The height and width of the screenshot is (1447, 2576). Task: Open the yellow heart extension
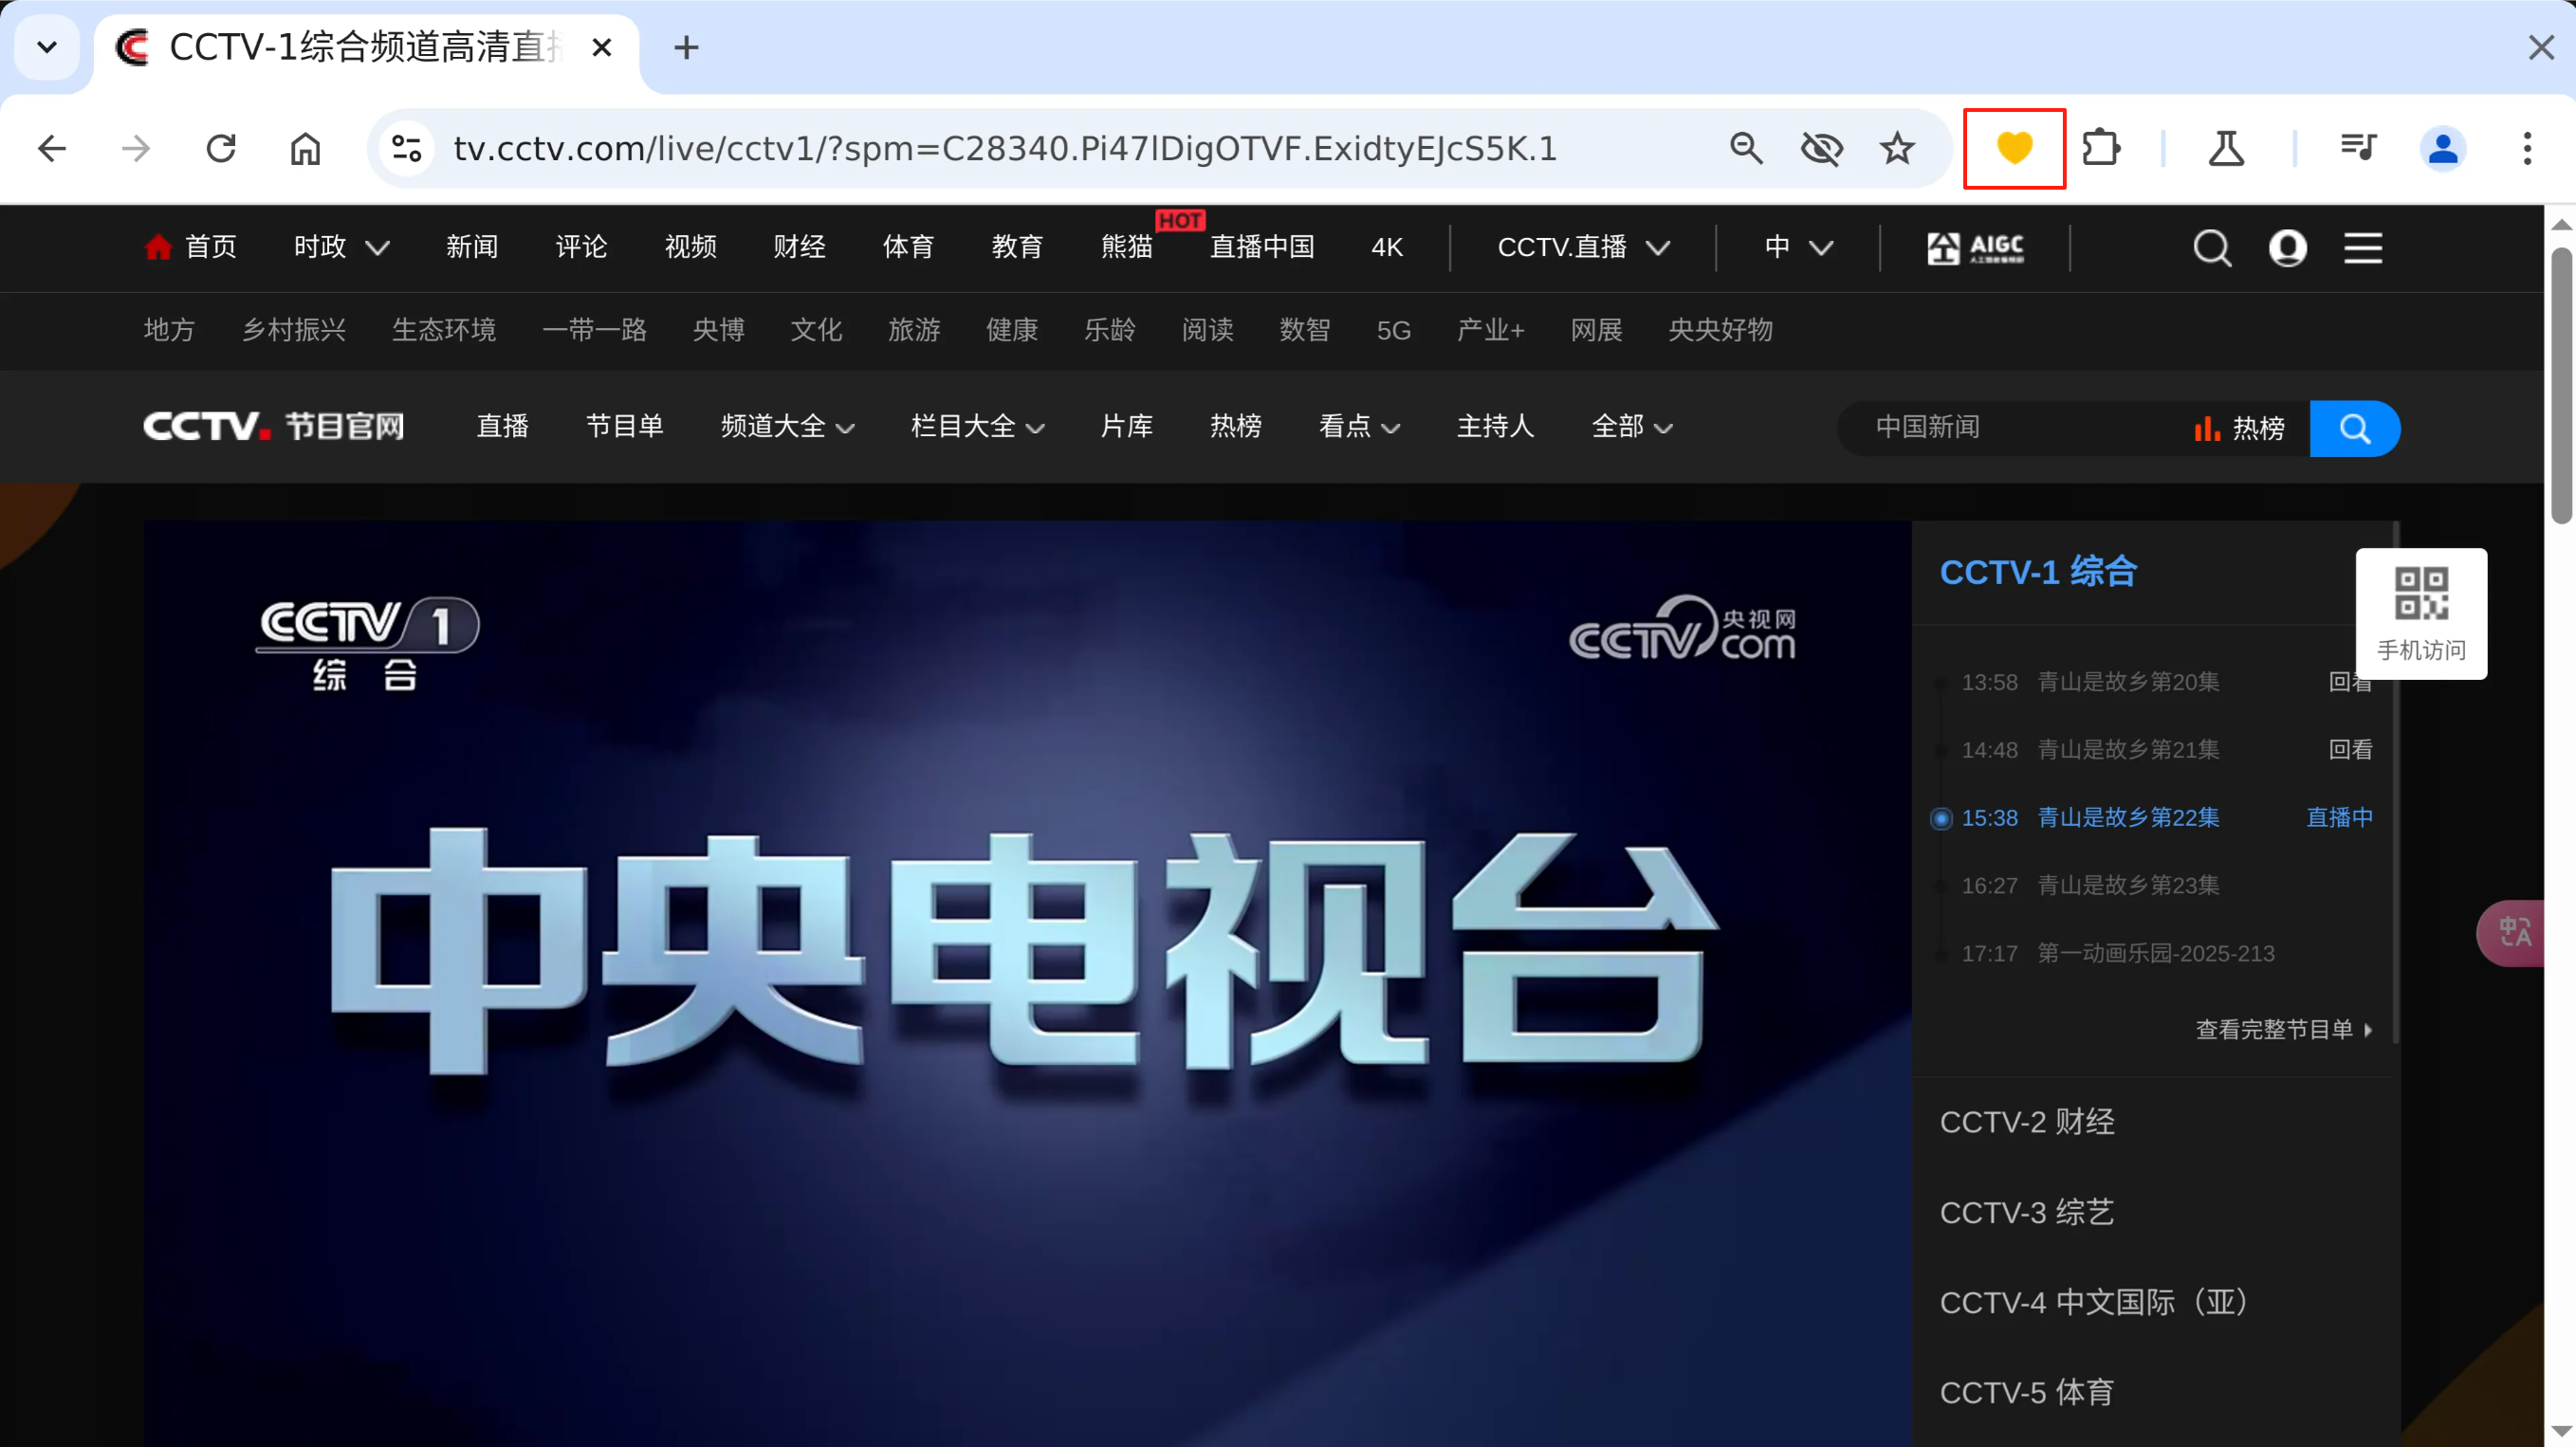click(2014, 148)
